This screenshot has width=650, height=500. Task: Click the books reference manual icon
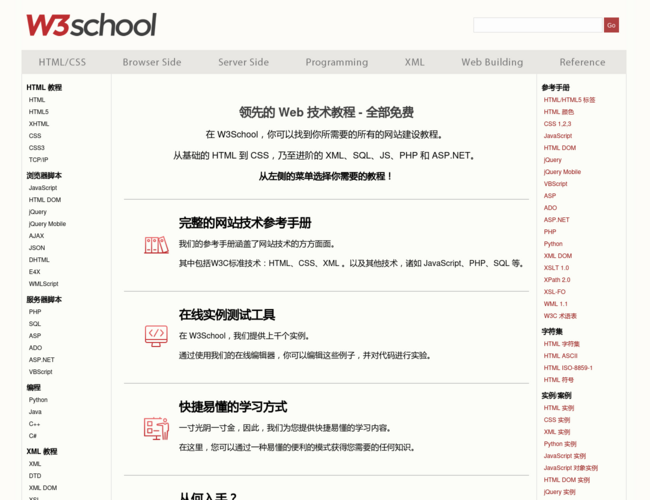[x=156, y=245]
